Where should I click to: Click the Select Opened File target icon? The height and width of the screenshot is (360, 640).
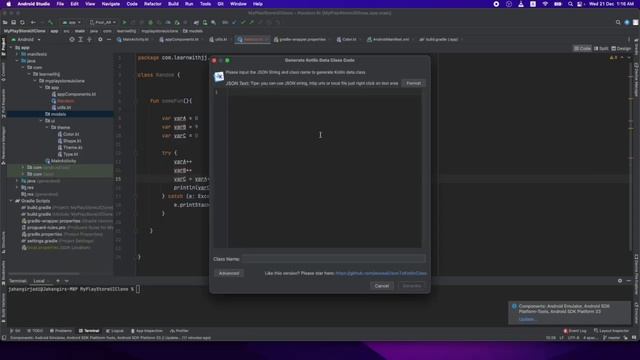pyautogui.click(x=72, y=40)
